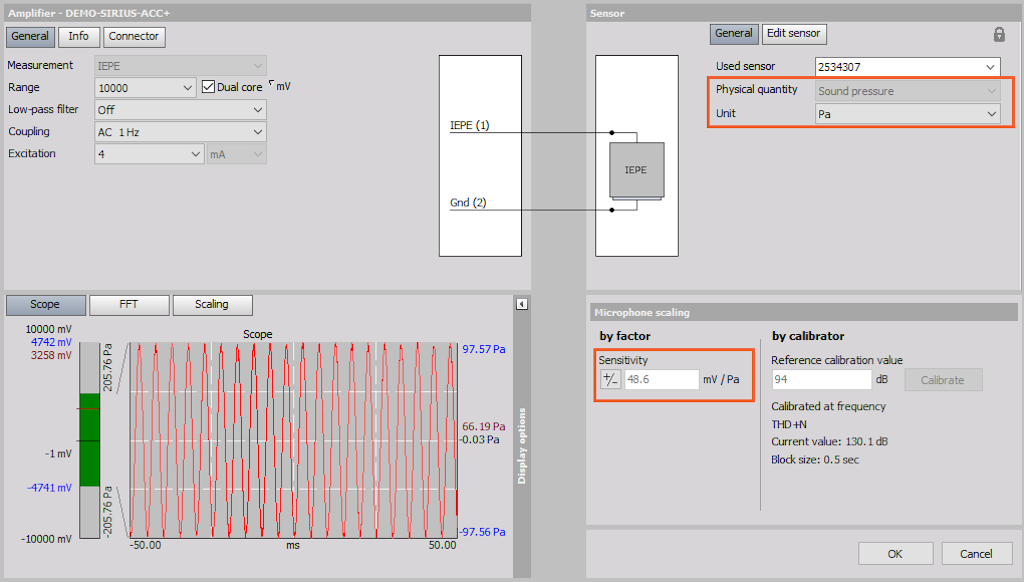Open the Connector tab
Screen dimensions: 1024x582
(134, 37)
